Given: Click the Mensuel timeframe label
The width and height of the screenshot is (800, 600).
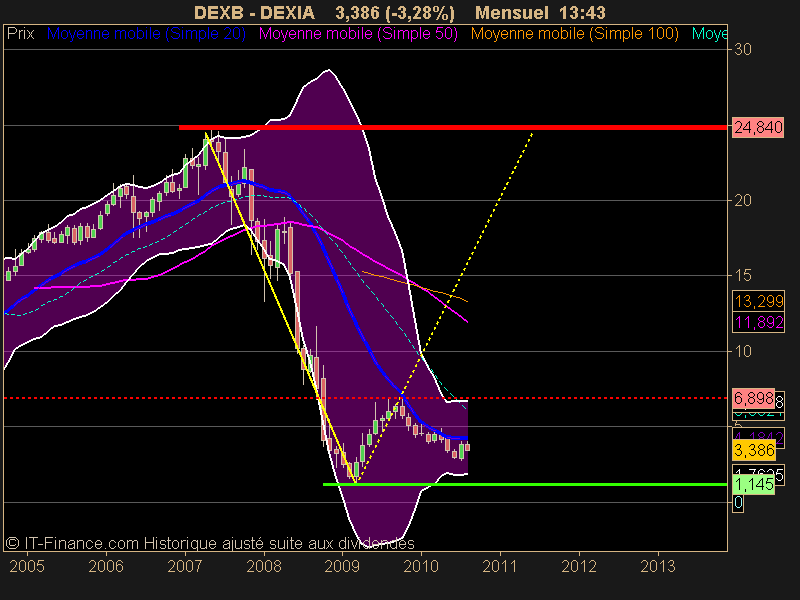Looking at the screenshot, I should tap(512, 12).
